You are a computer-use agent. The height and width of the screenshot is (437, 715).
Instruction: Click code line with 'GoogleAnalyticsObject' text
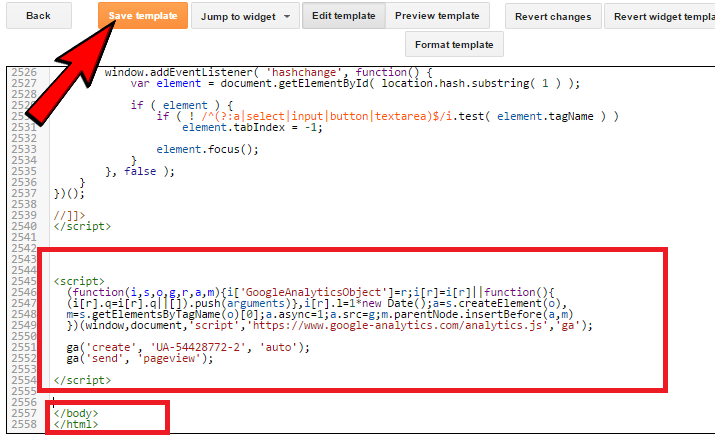311,292
